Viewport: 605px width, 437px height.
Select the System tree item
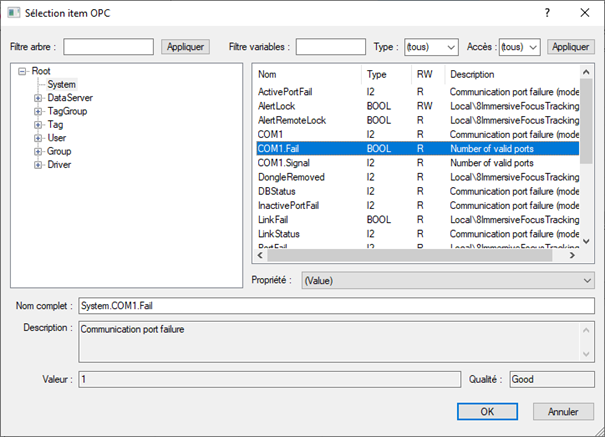point(61,85)
